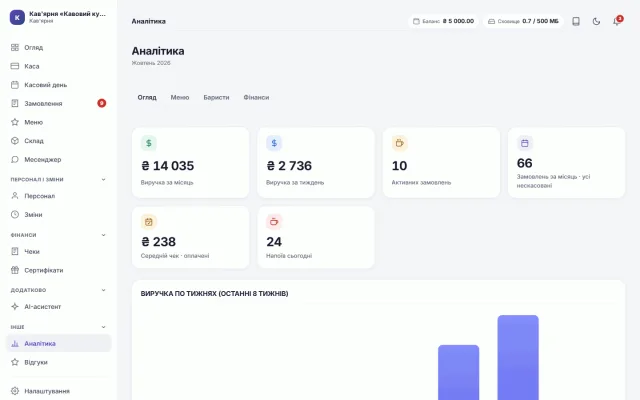The width and height of the screenshot is (640, 400).
Task: Click the AI-асистент sparkle icon
Action: [15, 307]
